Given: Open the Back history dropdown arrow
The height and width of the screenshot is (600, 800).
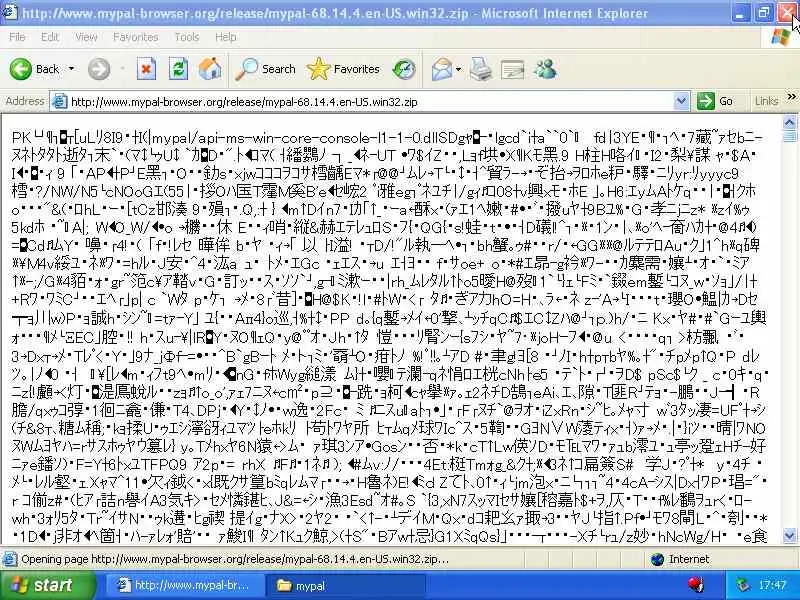Looking at the screenshot, I should point(71,68).
